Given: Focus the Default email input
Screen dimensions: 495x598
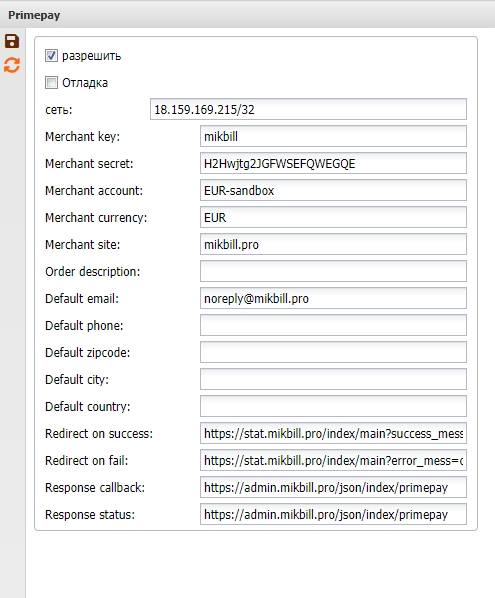Looking at the screenshot, I should pyautogui.click(x=333, y=298).
